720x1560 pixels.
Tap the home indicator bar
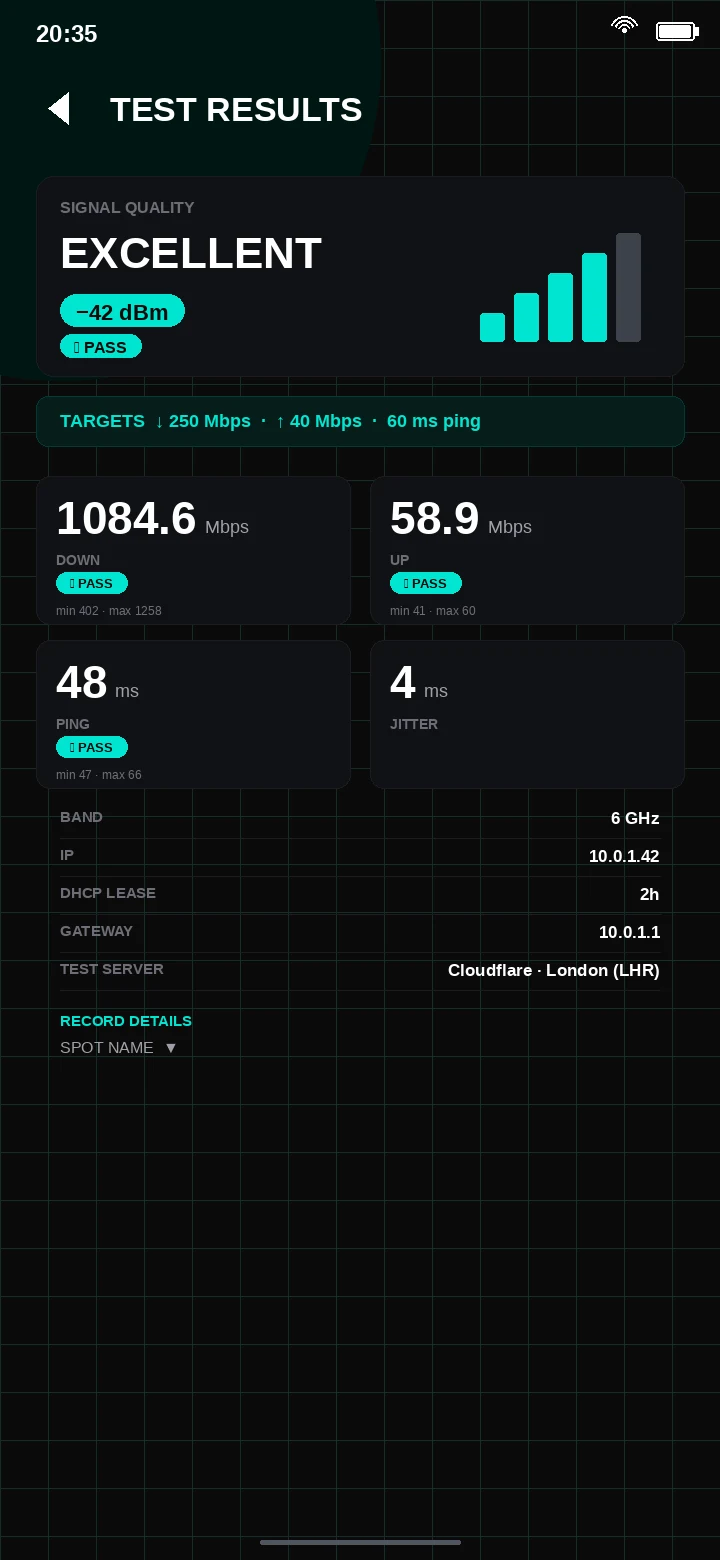[360, 1542]
